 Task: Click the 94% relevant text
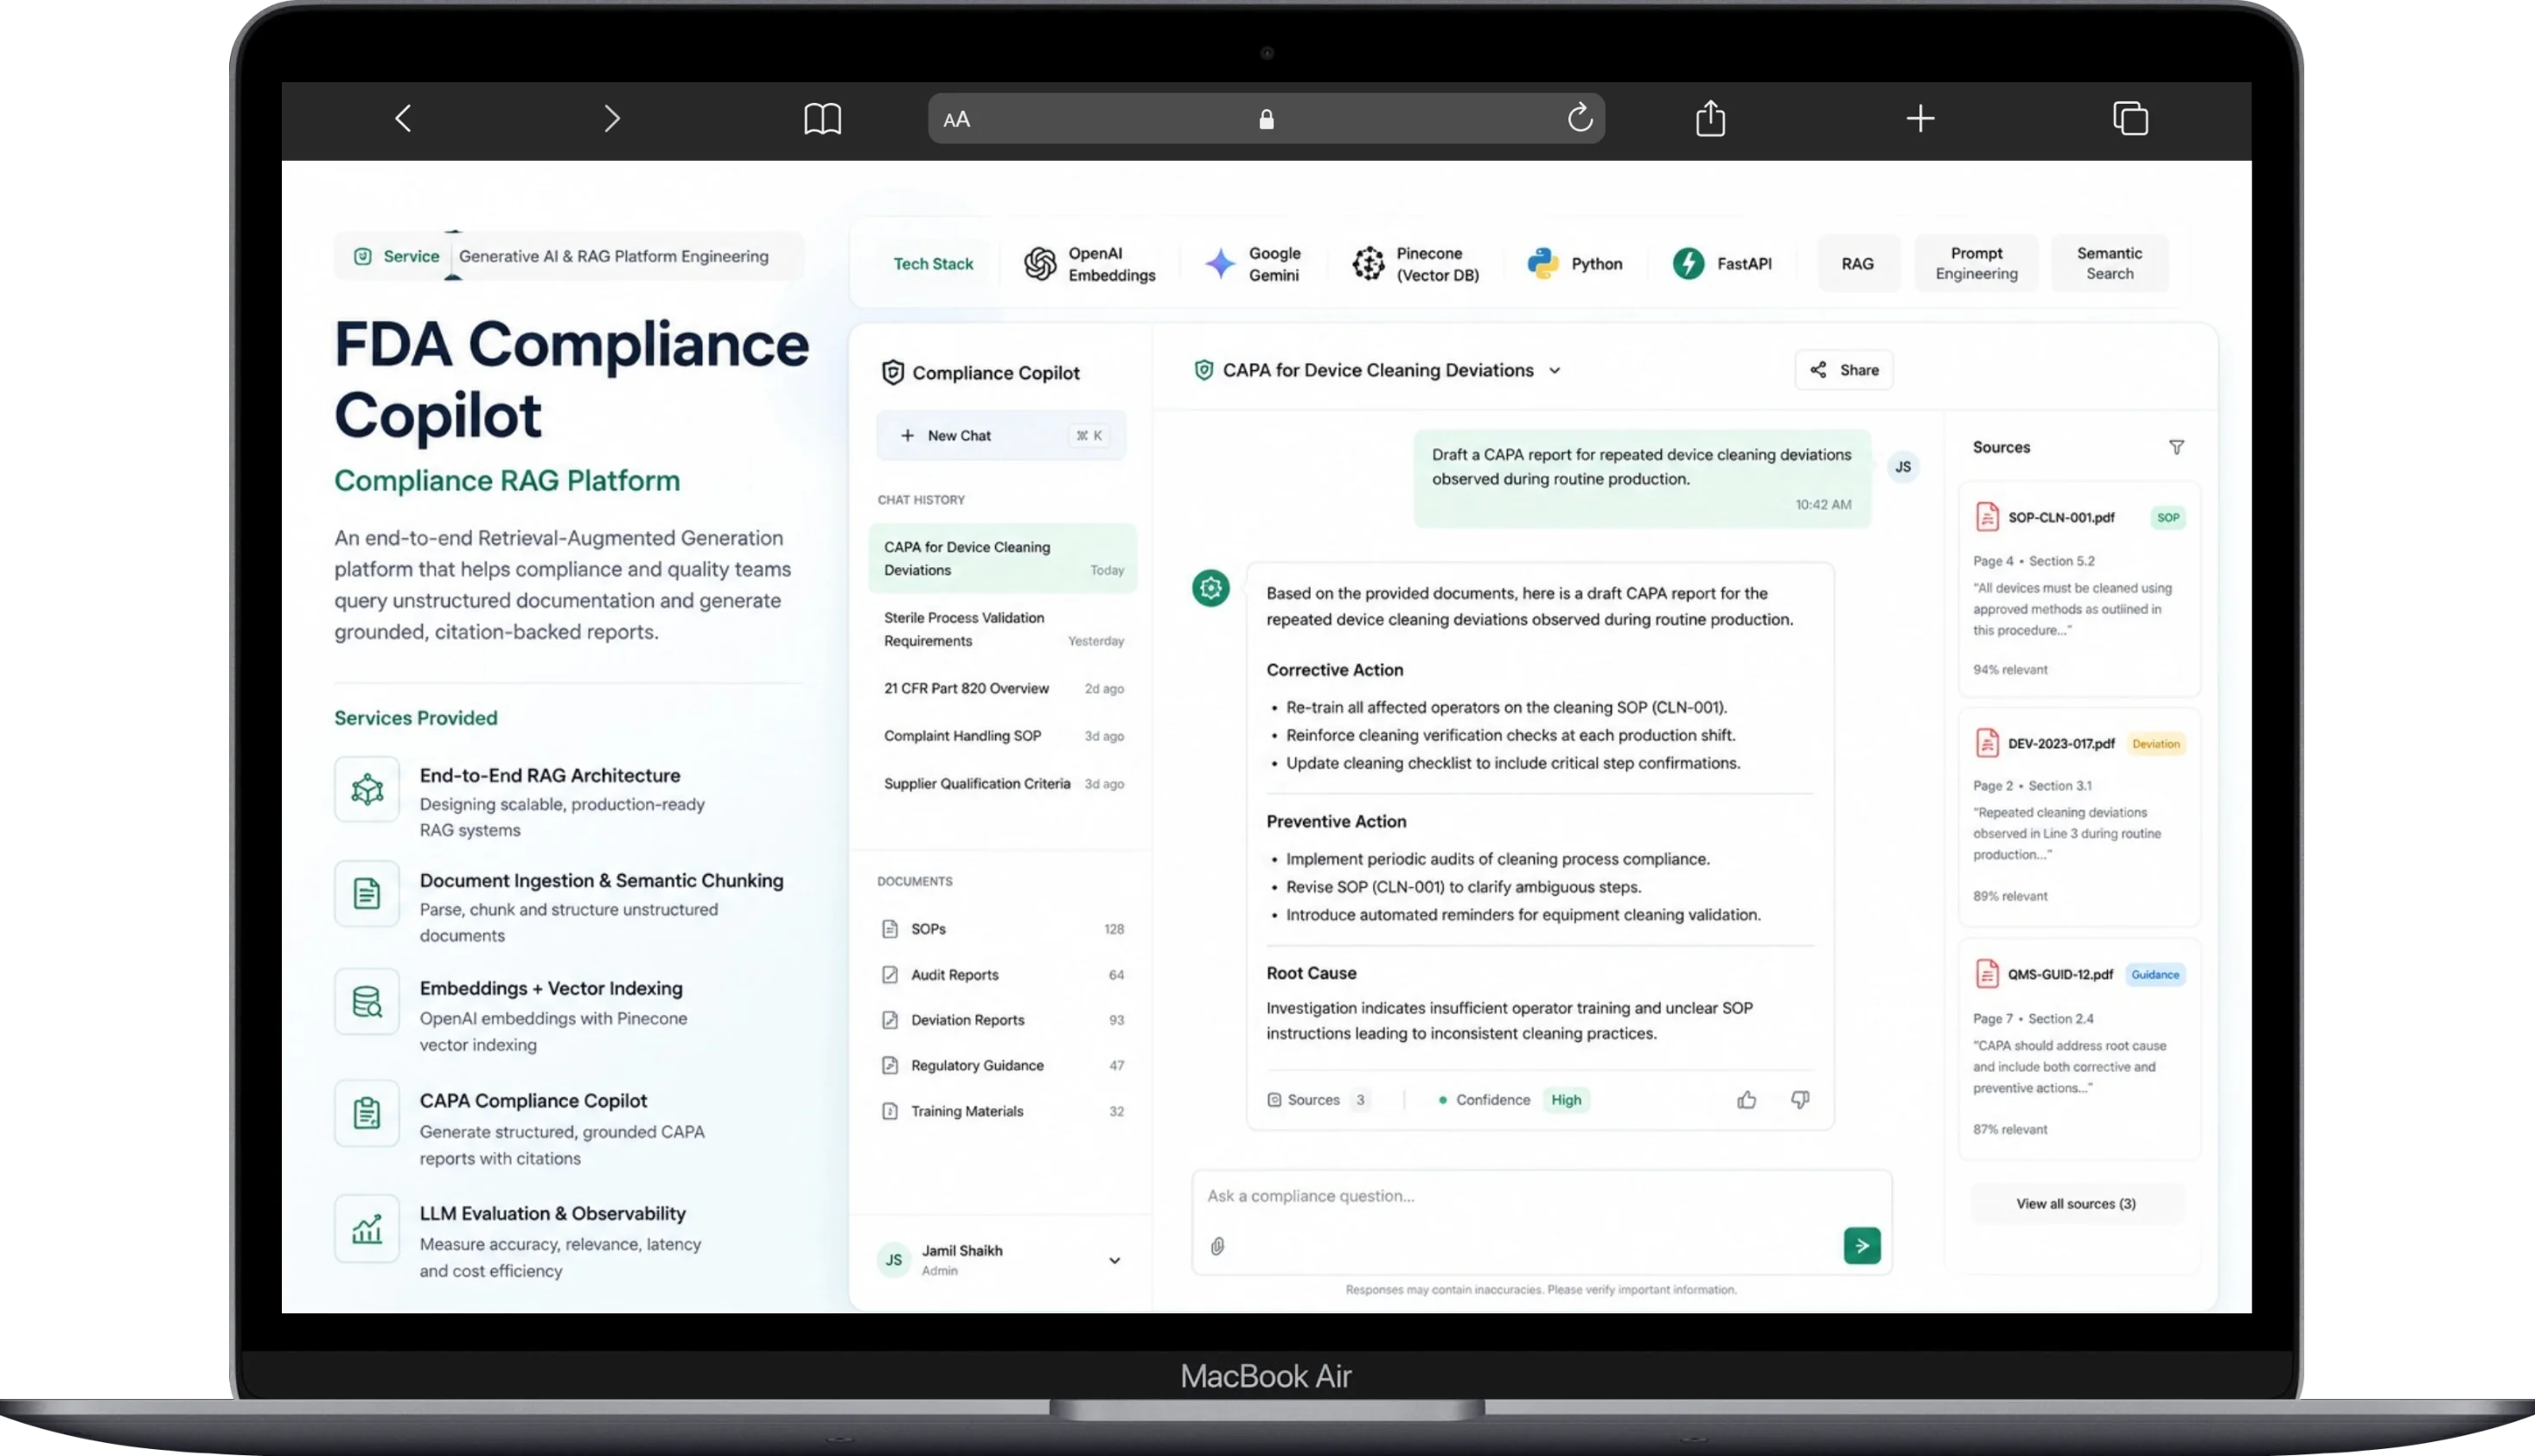click(x=2010, y=670)
